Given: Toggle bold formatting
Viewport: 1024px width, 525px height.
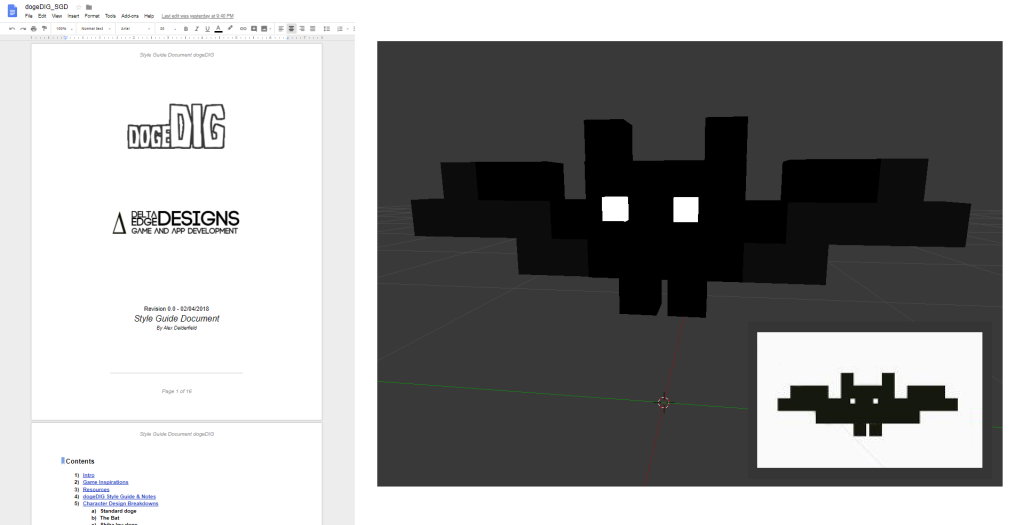Looking at the screenshot, I should (x=185, y=28).
